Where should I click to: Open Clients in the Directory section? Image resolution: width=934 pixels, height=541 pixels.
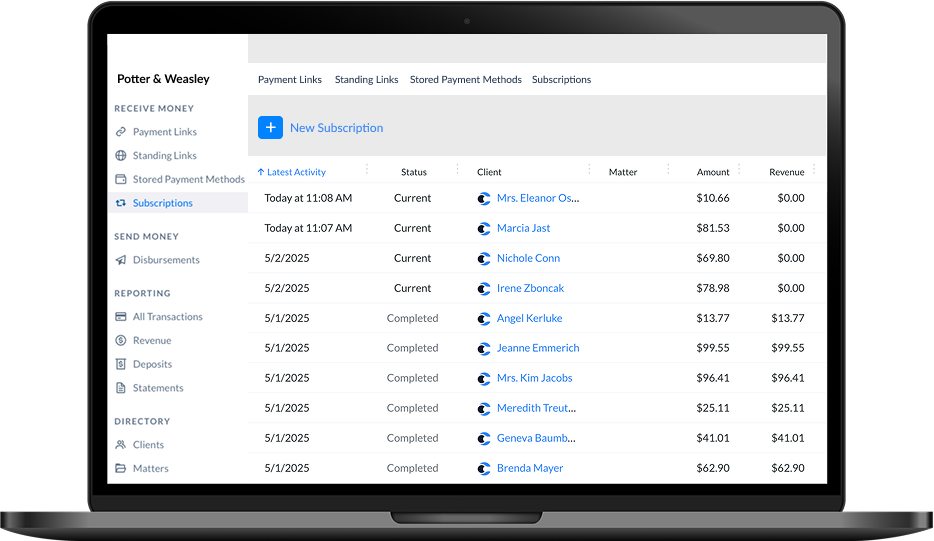click(148, 445)
